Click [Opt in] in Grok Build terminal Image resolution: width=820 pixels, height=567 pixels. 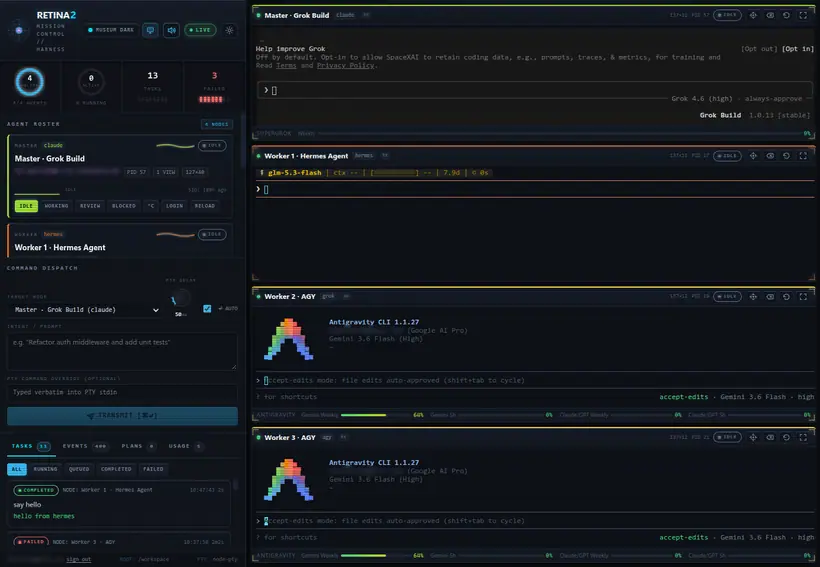[798, 49]
